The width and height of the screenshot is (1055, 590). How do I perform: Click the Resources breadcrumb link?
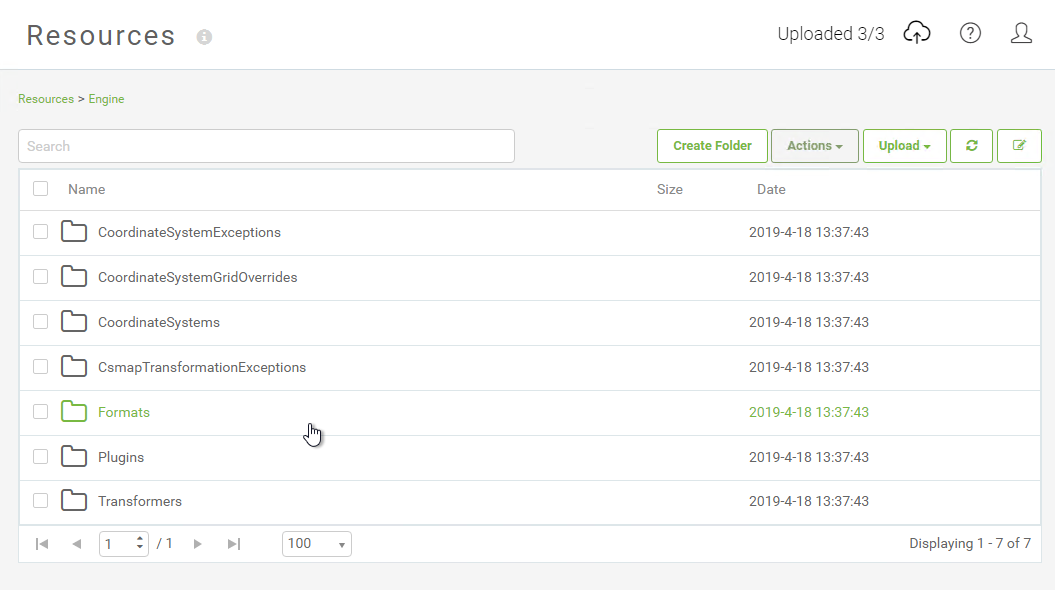click(x=46, y=99)
